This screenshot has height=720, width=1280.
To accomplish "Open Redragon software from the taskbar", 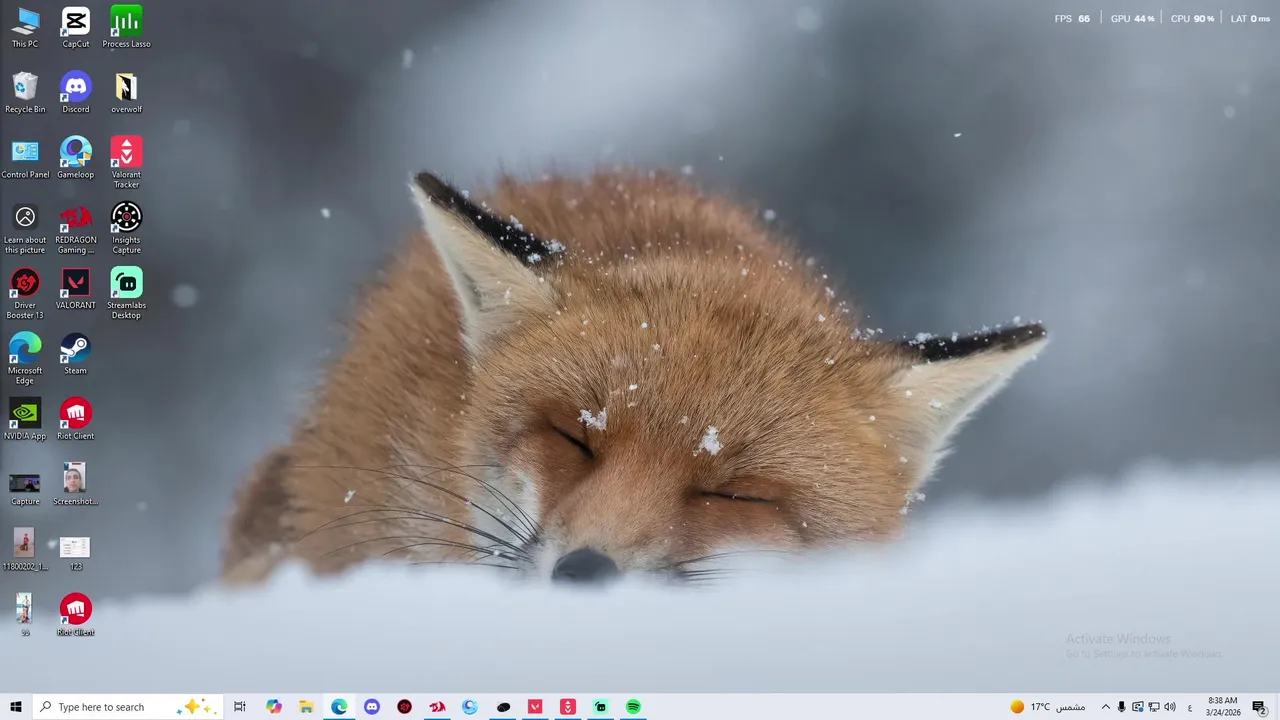I will [437, 707].
